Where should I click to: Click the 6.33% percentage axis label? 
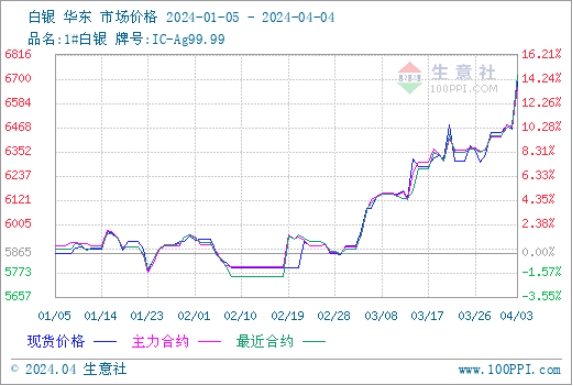pyautogui.click(x=538, y=175)
